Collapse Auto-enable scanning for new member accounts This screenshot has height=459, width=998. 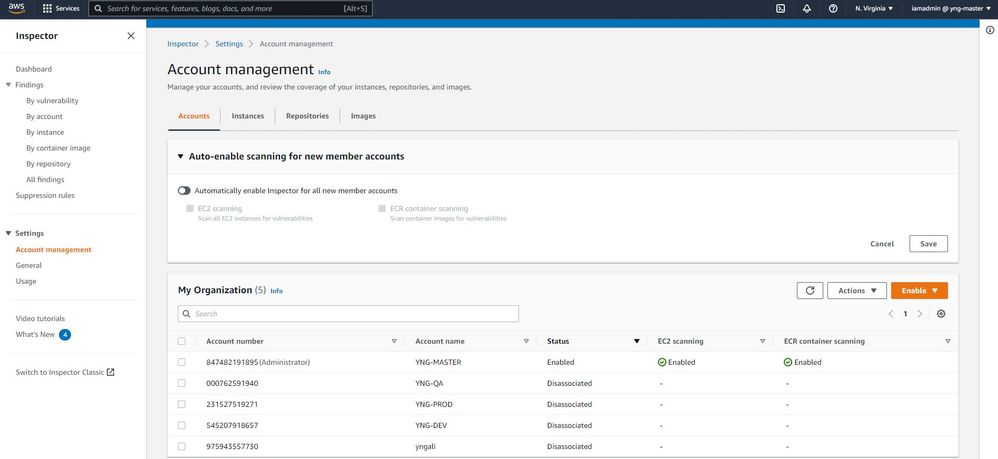(181, 156)
